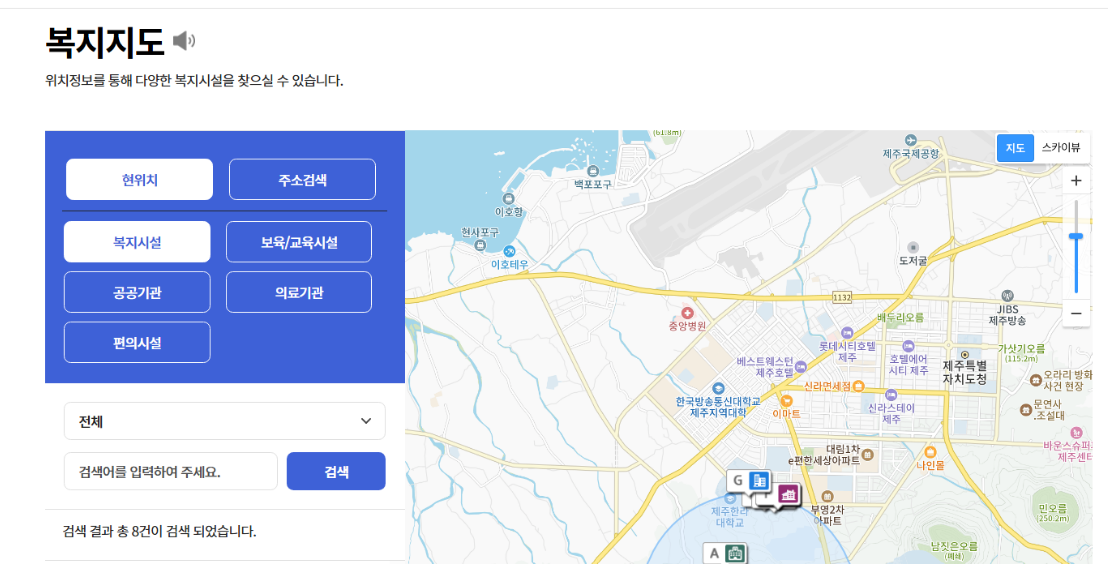Click the 베스트웨스턴 제주호텔 icon
Image resolution: width=1108 pixels, height=567 pixels.
click(801, 366)
